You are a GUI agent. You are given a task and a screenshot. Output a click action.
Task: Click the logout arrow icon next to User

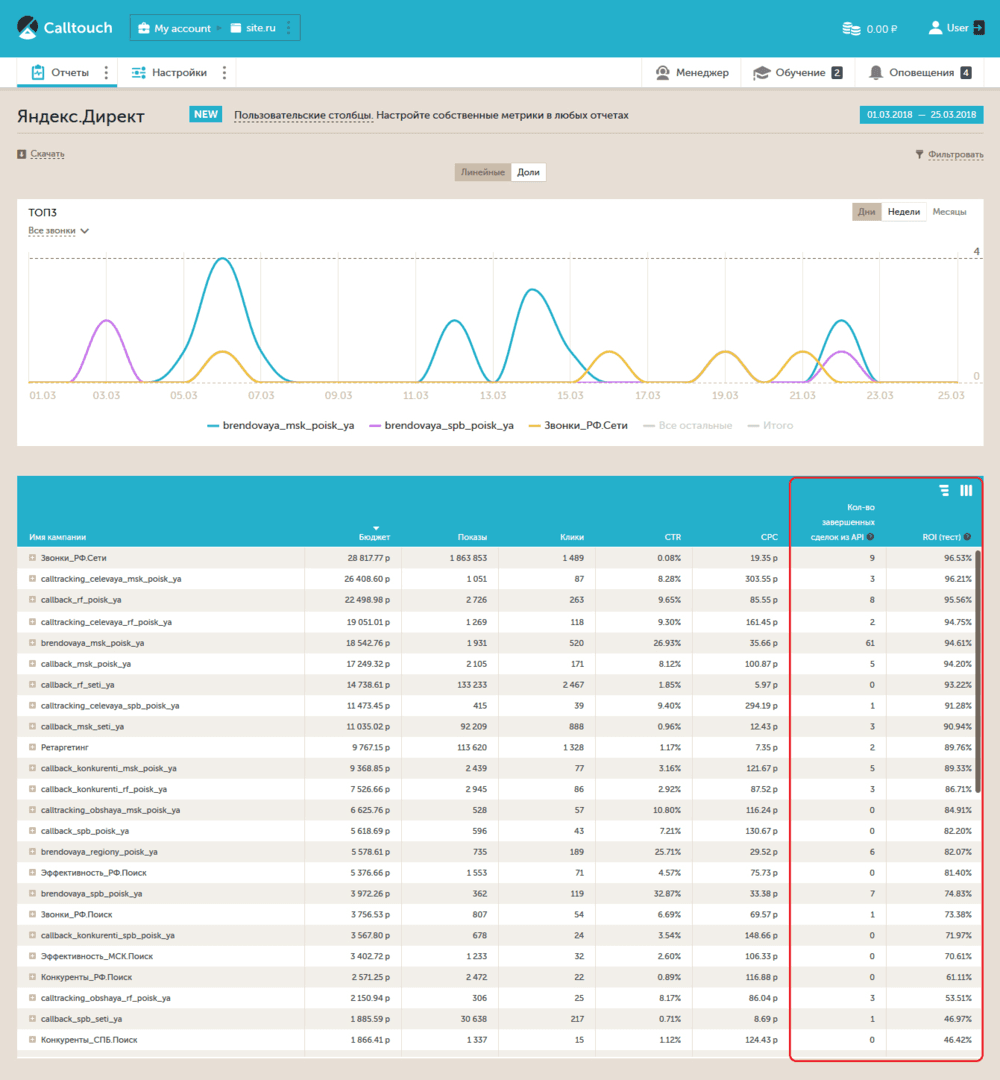pyautogui.click(x=979, y=28)
